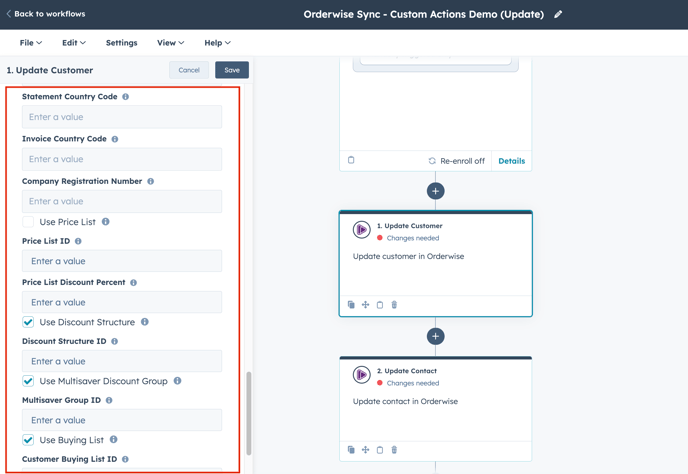
Task: Clone the Update Customer action
Action: 351,305
